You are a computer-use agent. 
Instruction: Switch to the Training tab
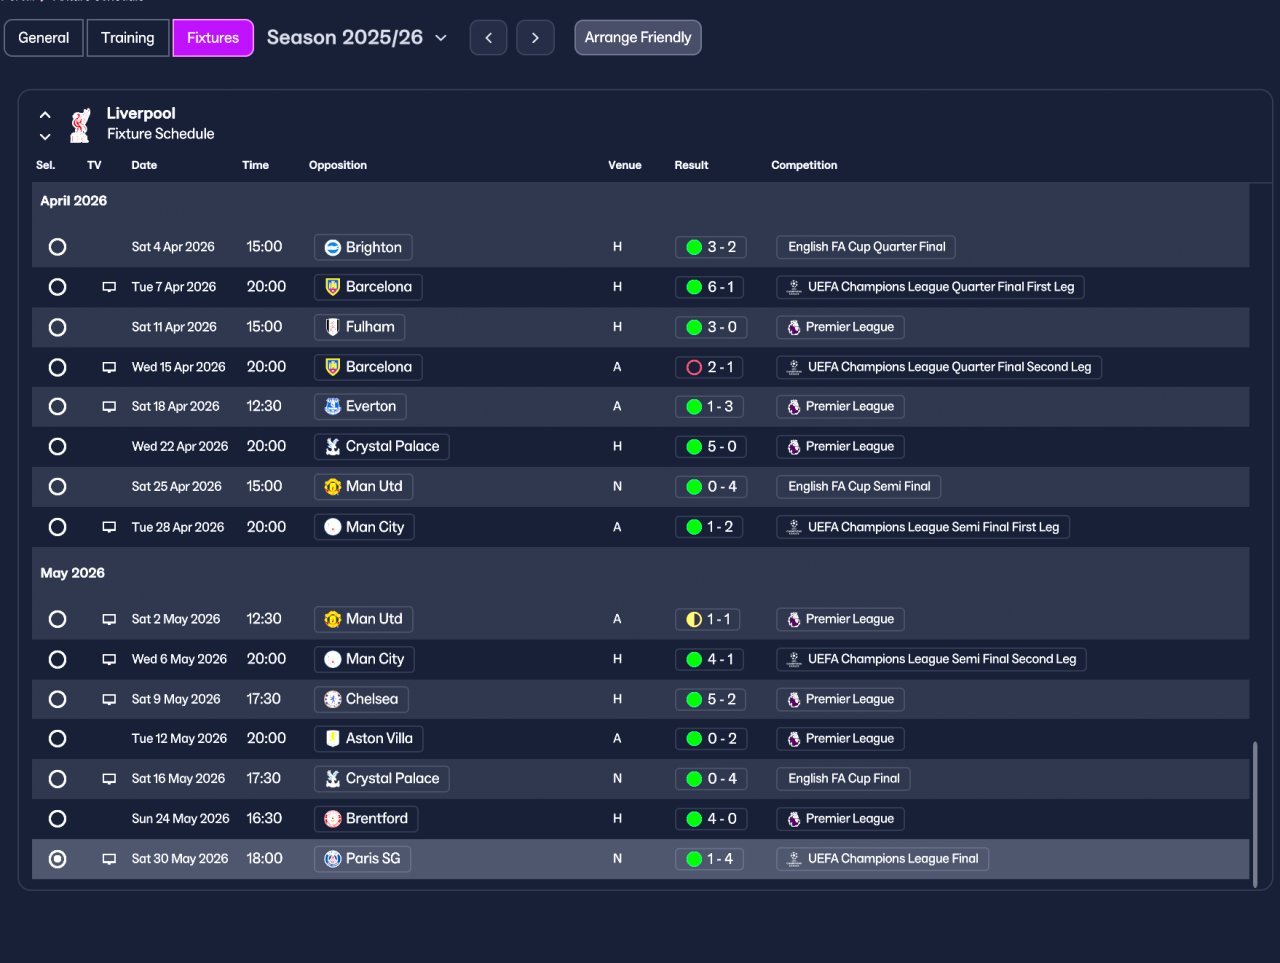point(128,38)
